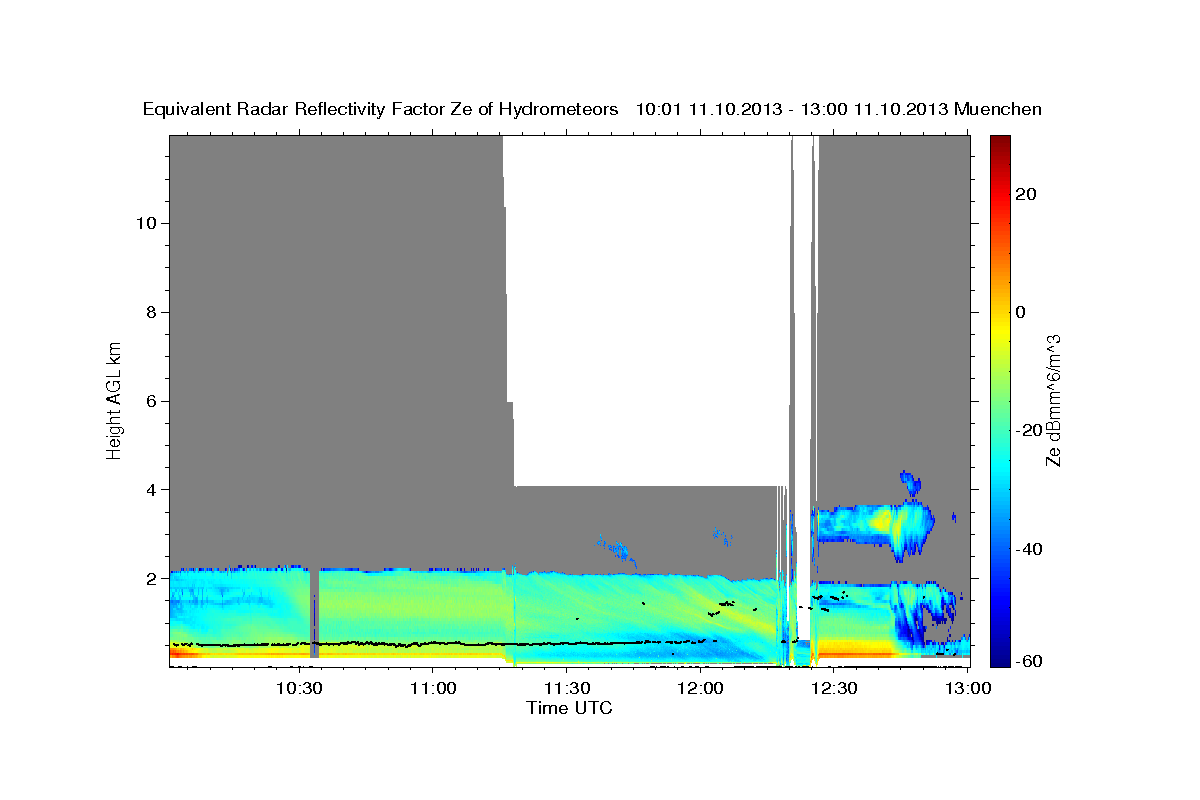Click the '10:30' time tick label
Screen dimensions: 1200x800
pyautogui.click(x=299, y=689)
